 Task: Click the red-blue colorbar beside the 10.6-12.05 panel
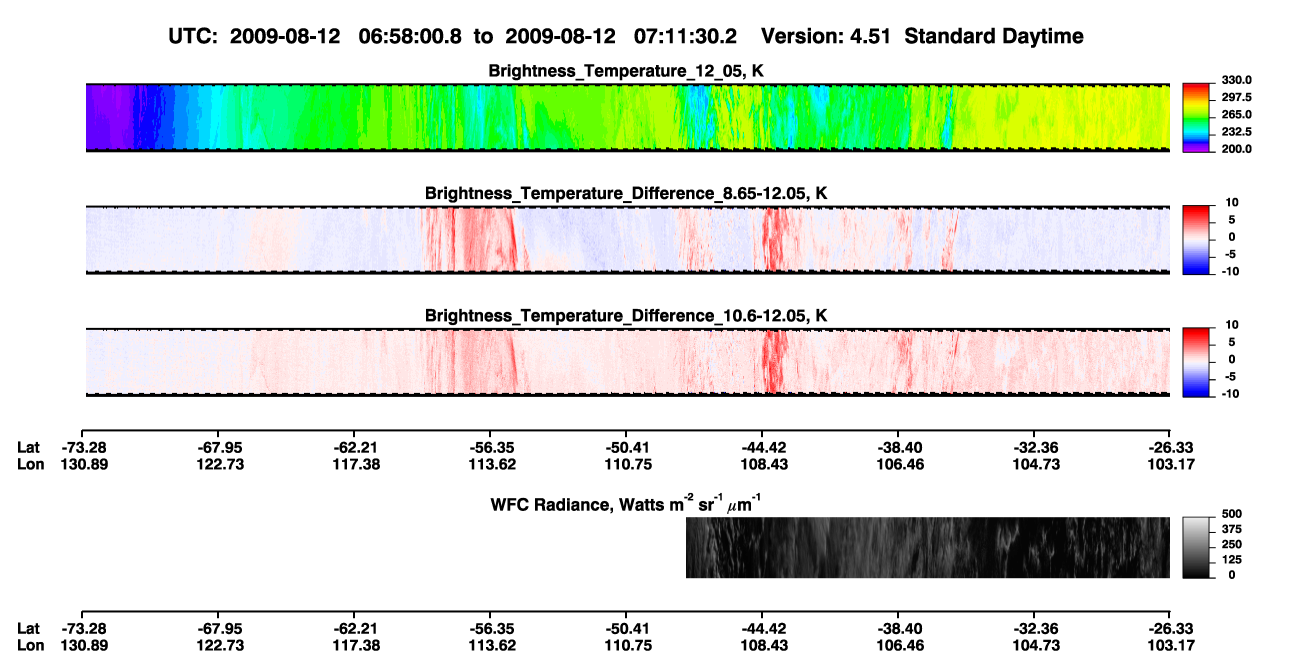pyautogui.click(x=1197, y=362)
